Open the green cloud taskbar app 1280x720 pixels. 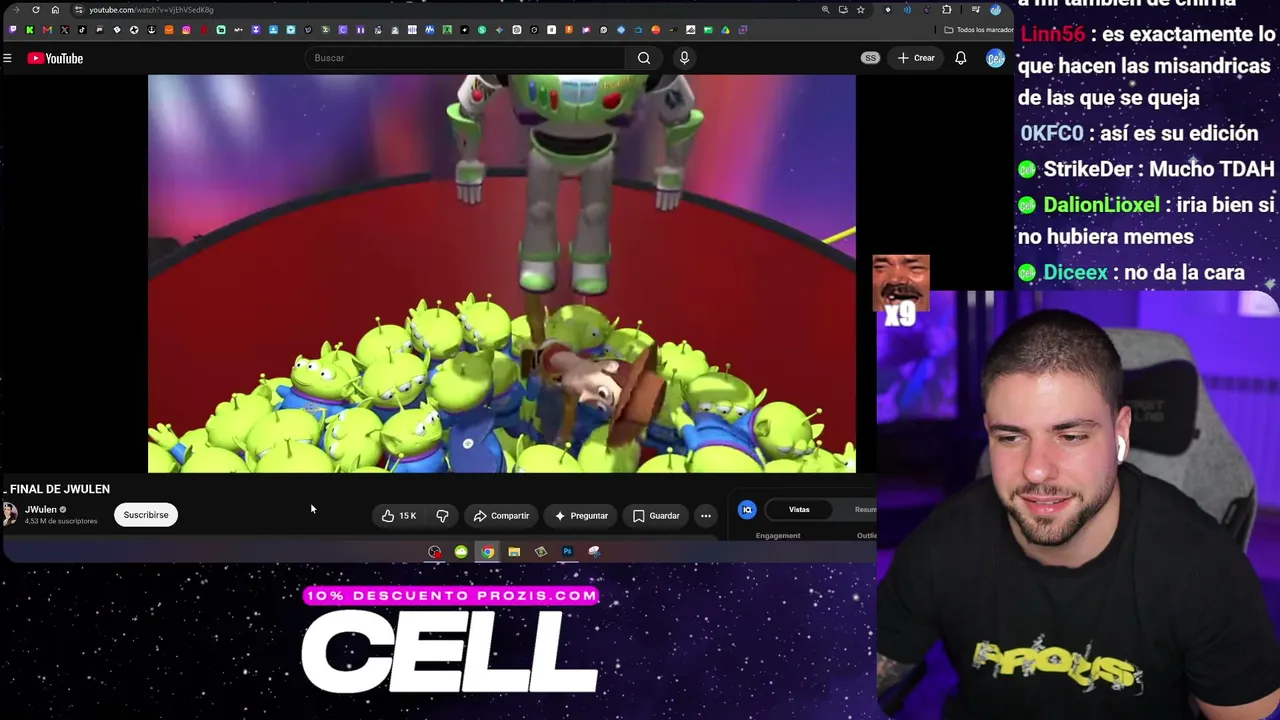click(x=461, y=552)
